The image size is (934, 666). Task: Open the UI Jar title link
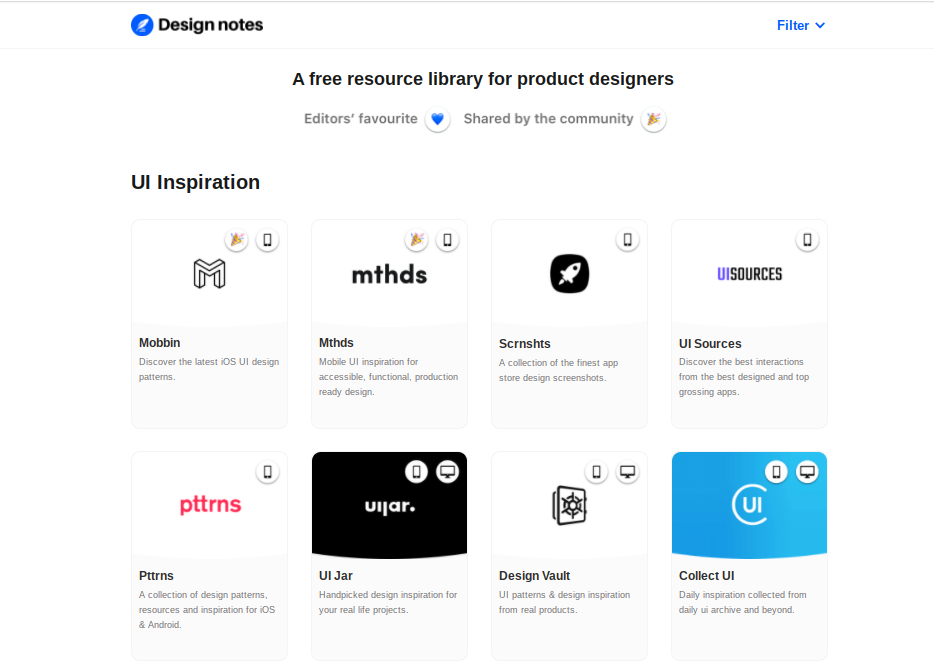[x=336, y=575]
